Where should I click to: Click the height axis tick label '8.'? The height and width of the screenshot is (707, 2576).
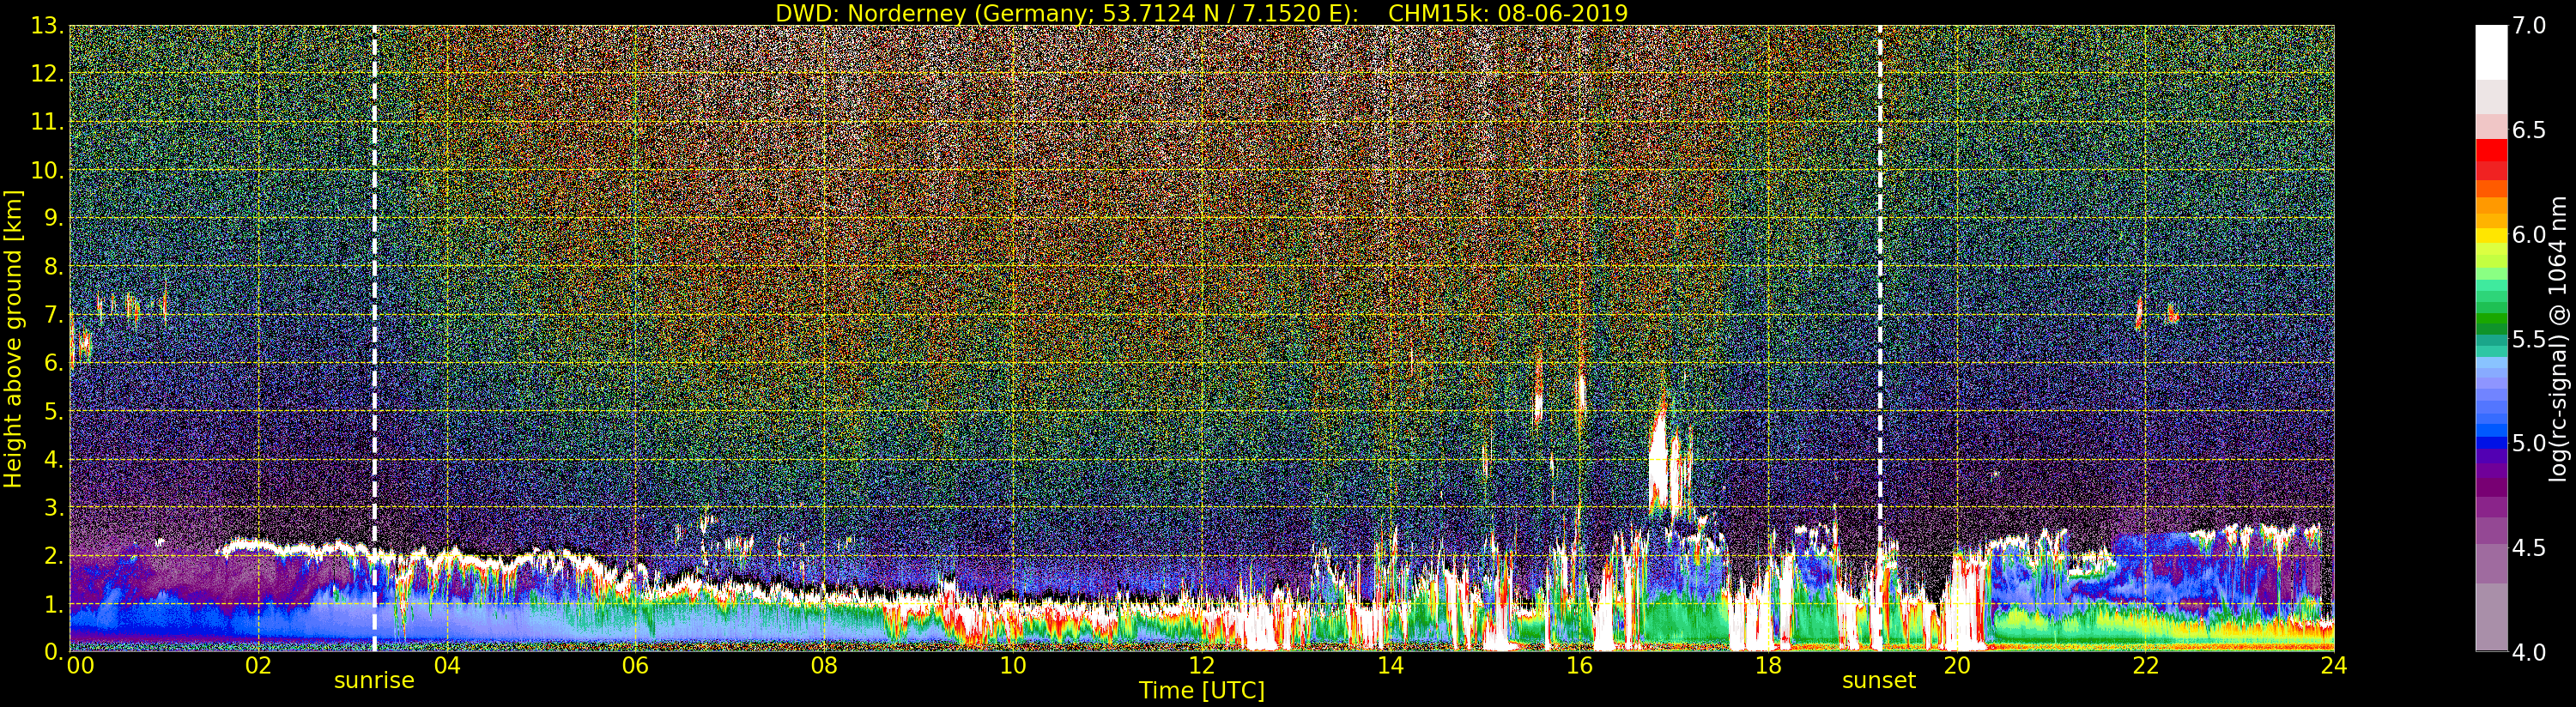tap(52, 266)
